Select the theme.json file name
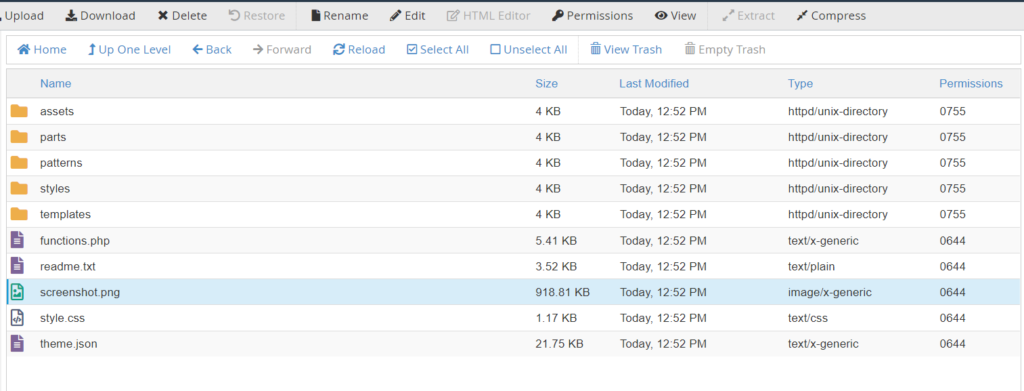 click(69, 344)
